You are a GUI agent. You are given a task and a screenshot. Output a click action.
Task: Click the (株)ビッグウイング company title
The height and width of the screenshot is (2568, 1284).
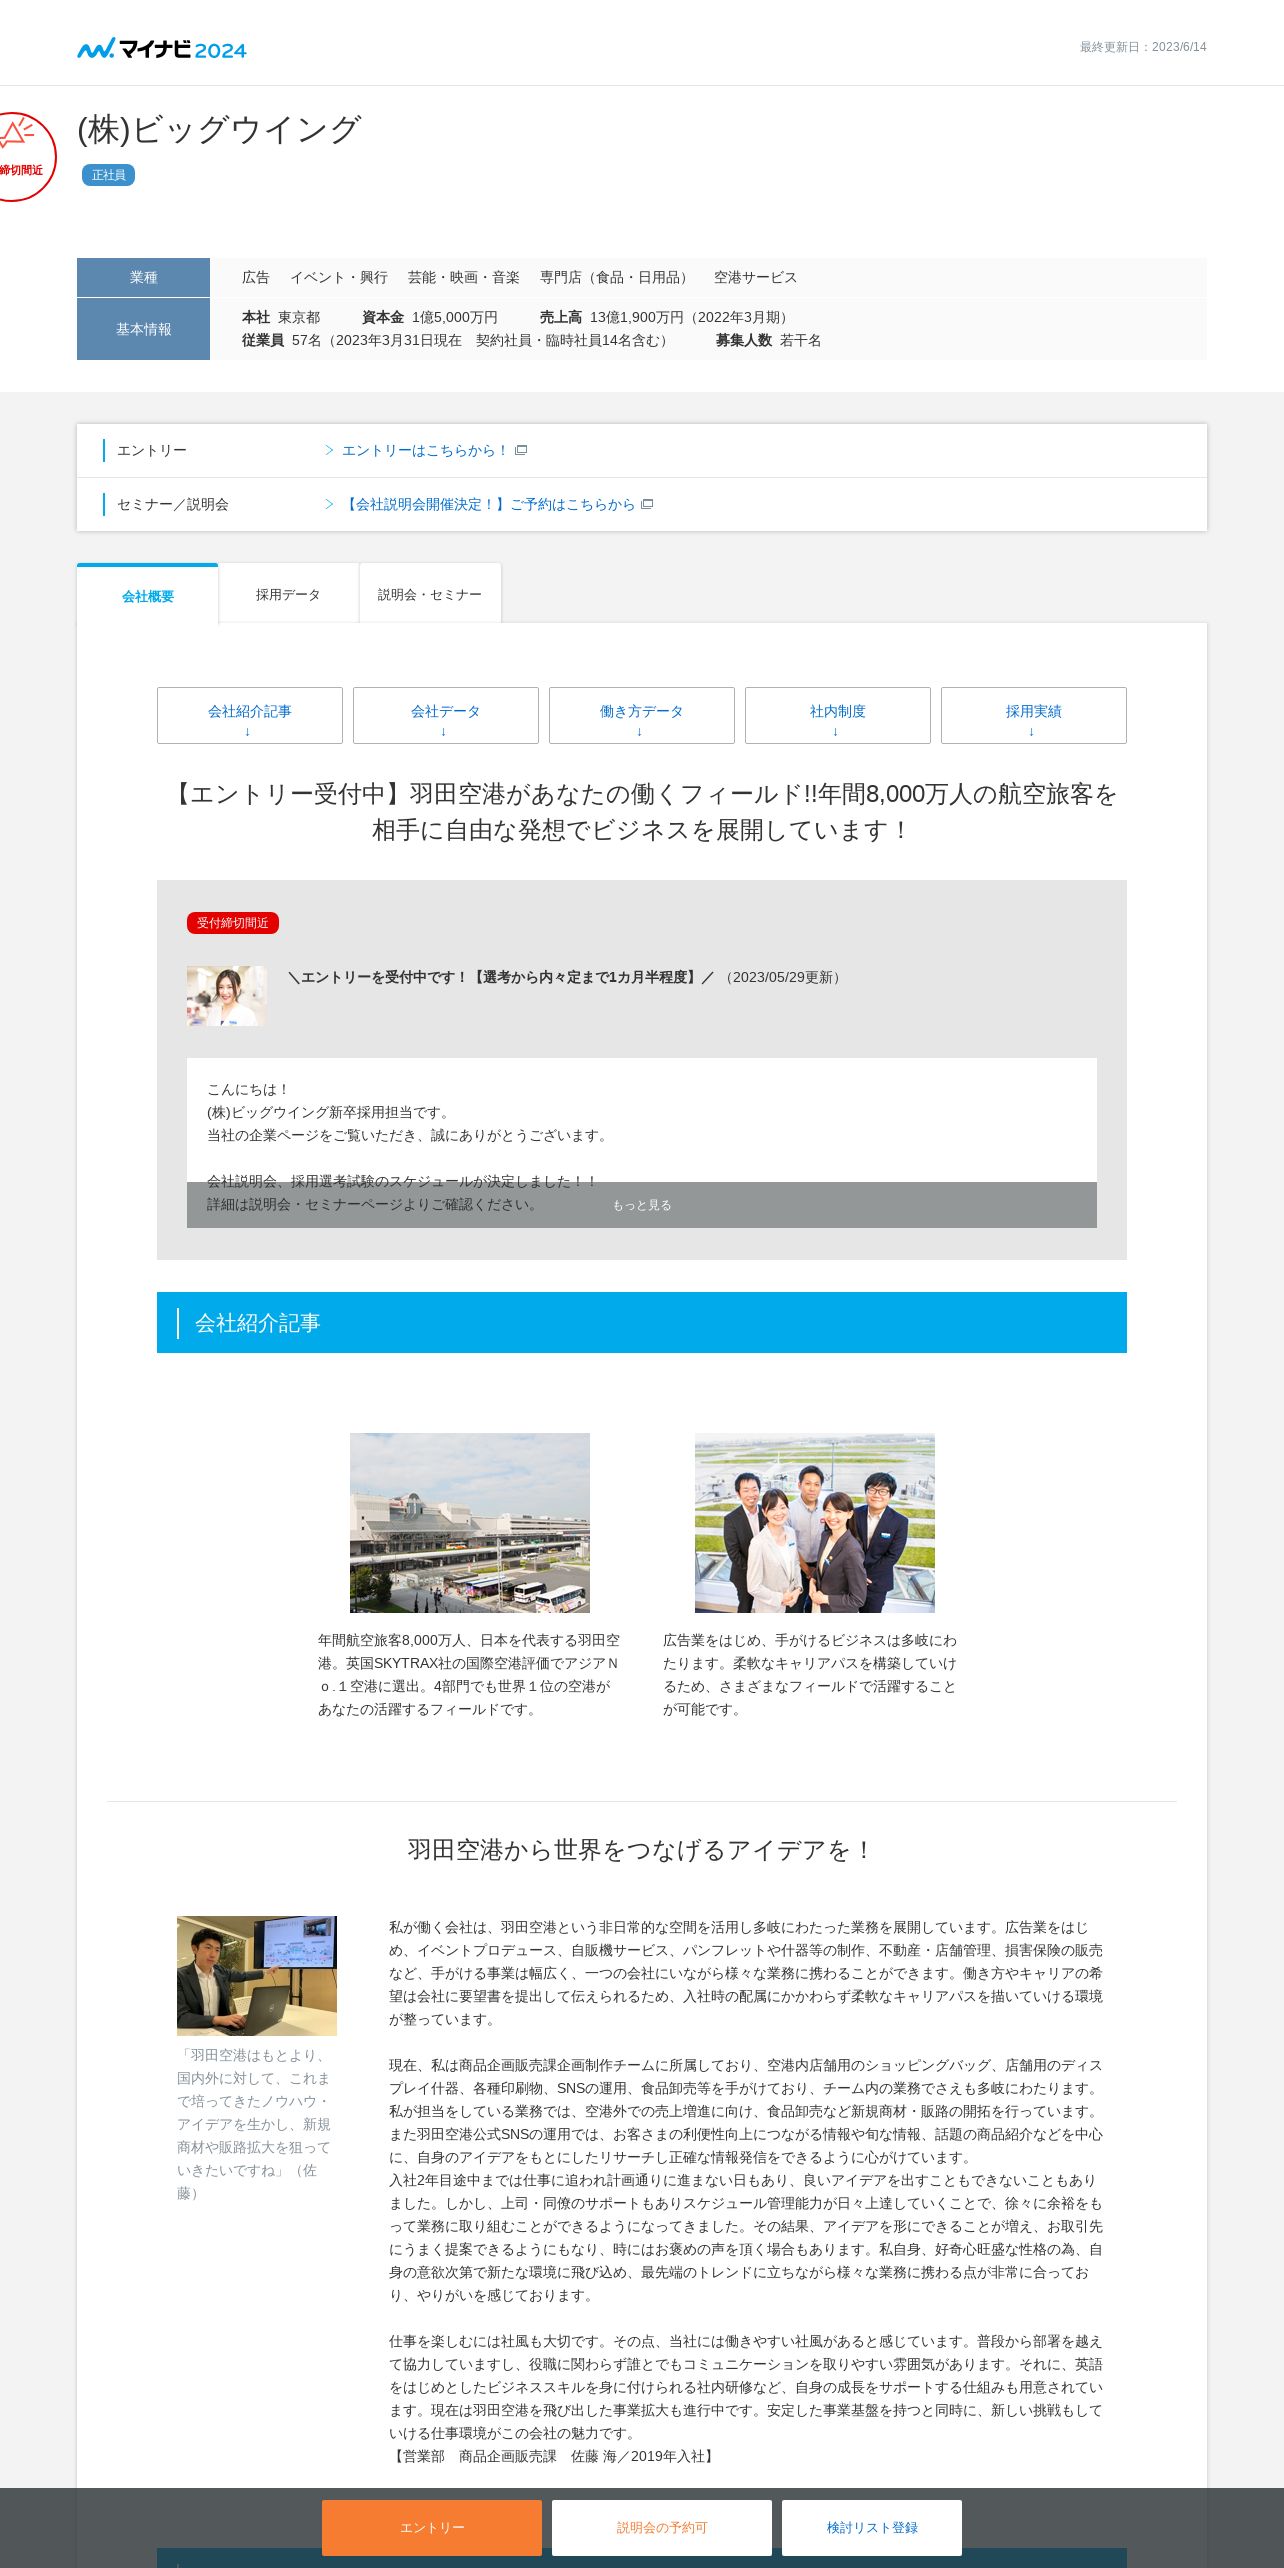[219, 130]
